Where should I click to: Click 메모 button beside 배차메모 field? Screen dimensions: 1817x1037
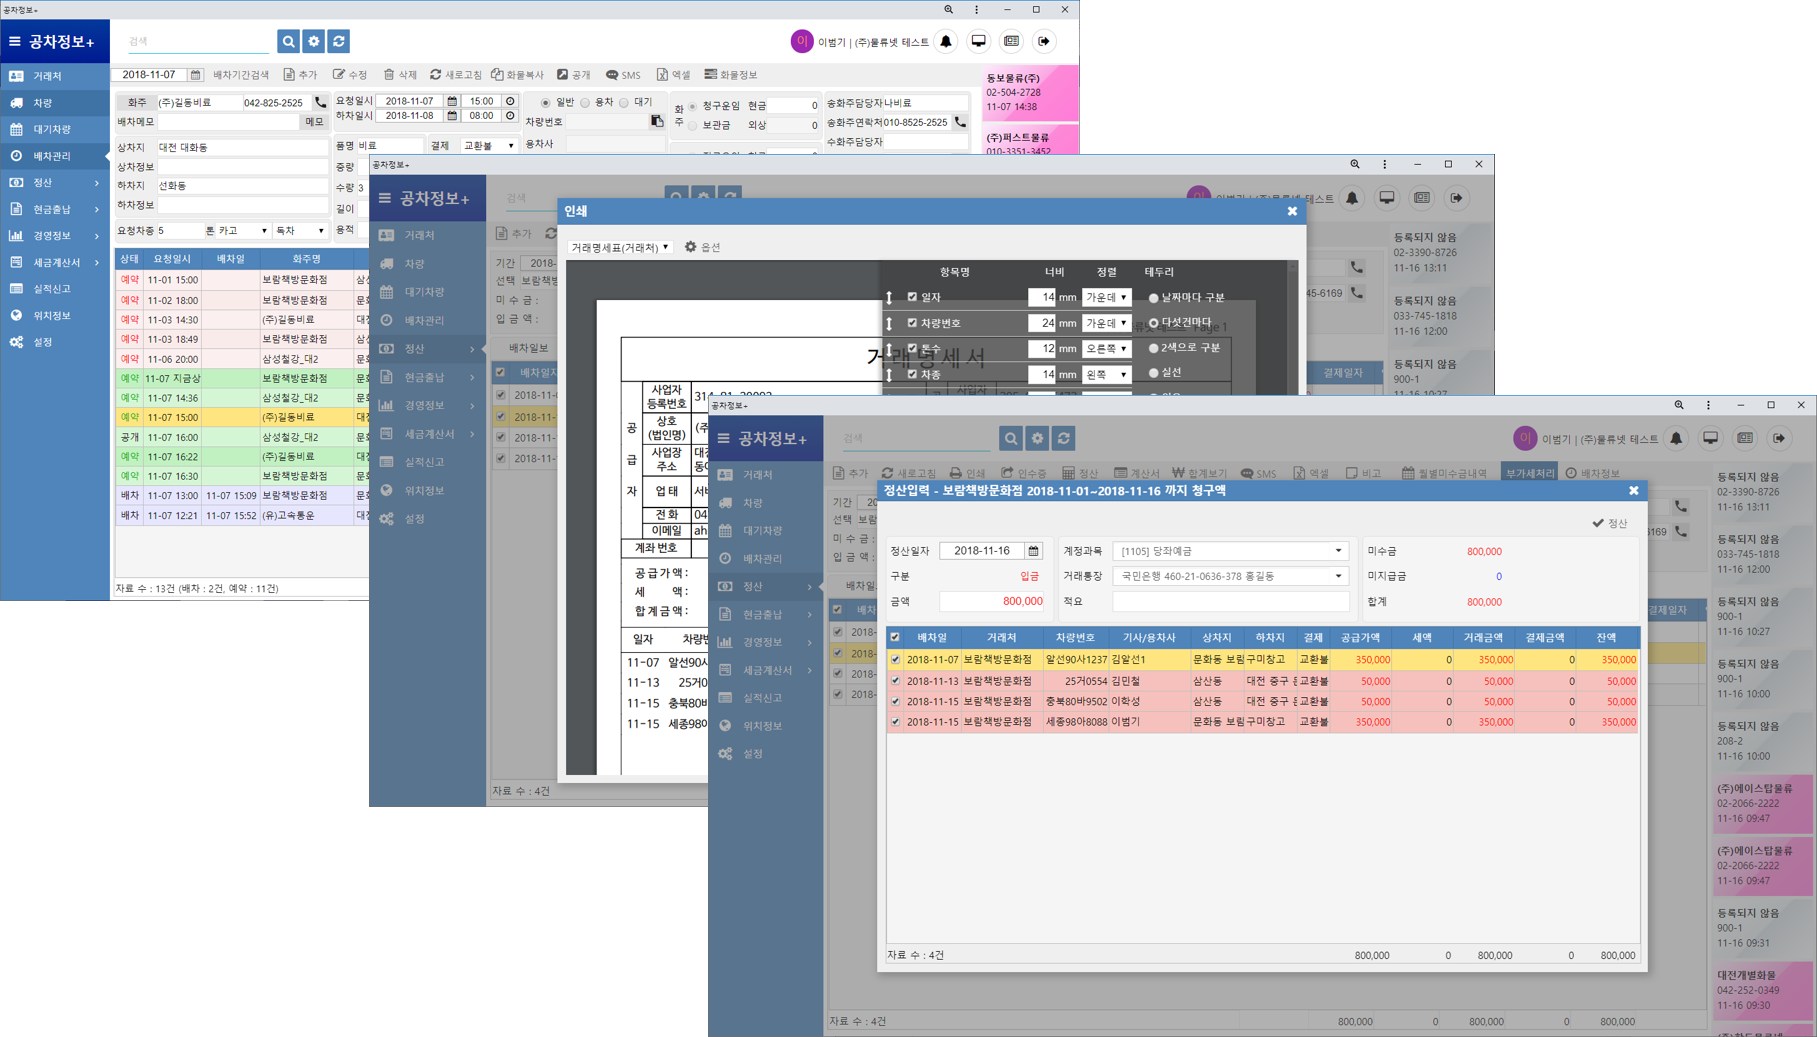(314, 121)
